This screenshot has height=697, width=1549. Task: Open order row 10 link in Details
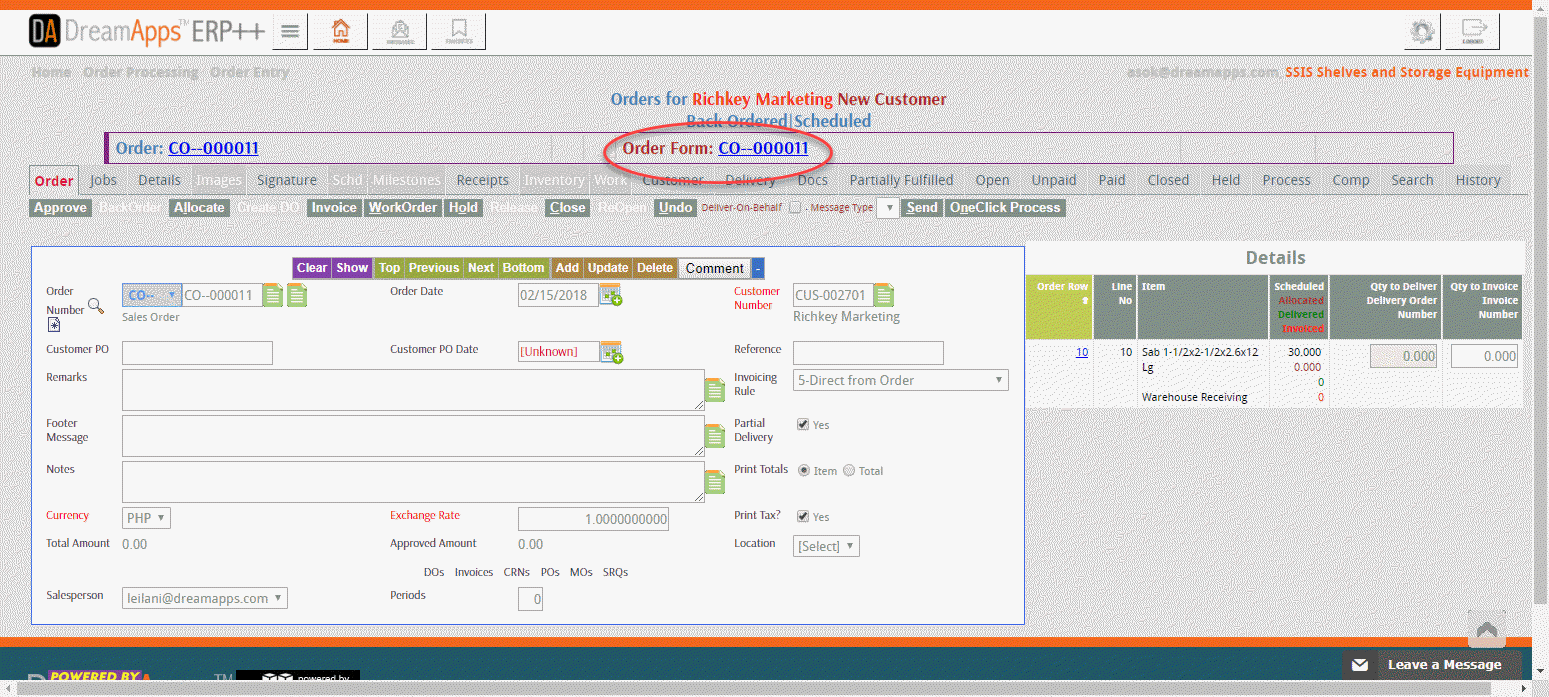(x=1082, y=352)
